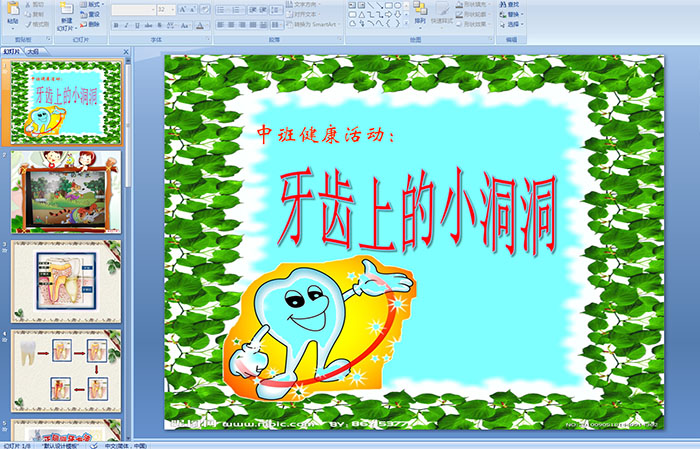Open the Quick Styles (快速样式) gallery

coord(442,16)
